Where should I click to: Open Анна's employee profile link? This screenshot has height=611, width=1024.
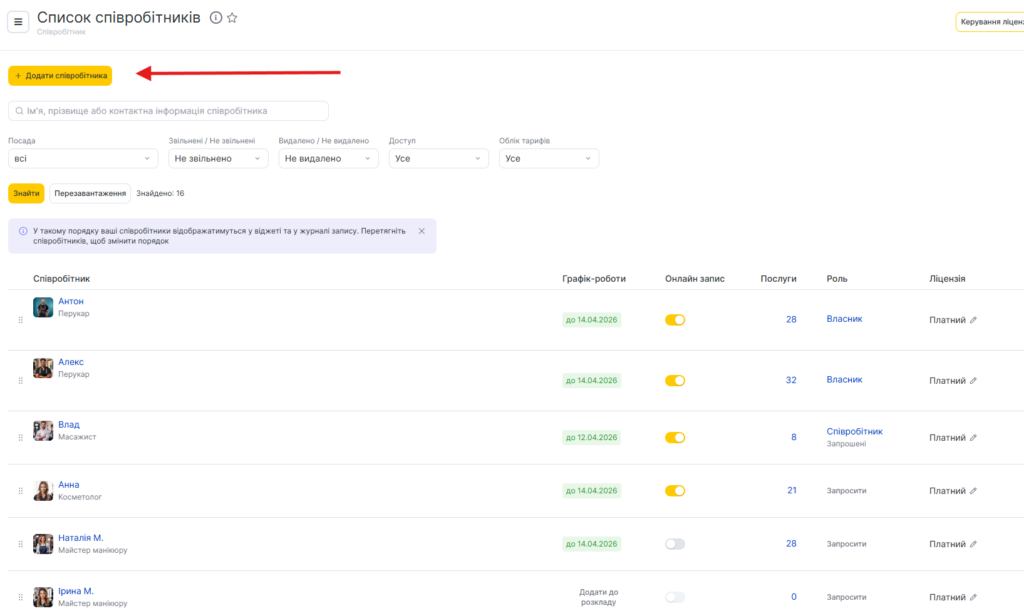tap(69, 485)
